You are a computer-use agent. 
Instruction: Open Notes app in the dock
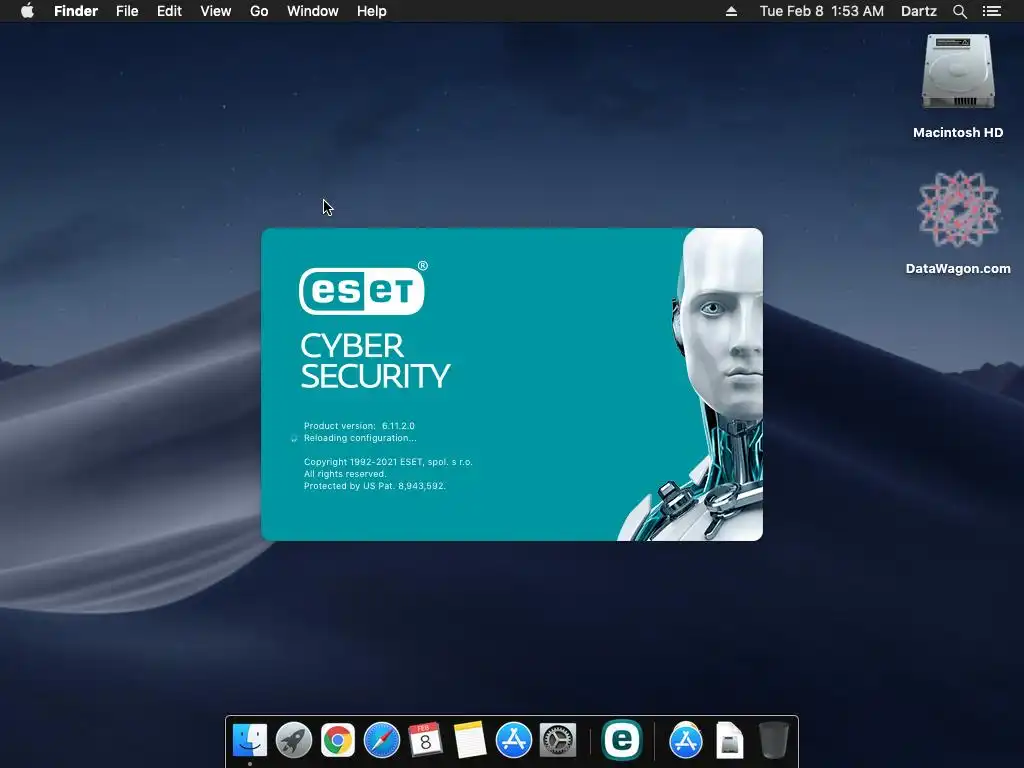pyautogui.click(x=470, y=740)
